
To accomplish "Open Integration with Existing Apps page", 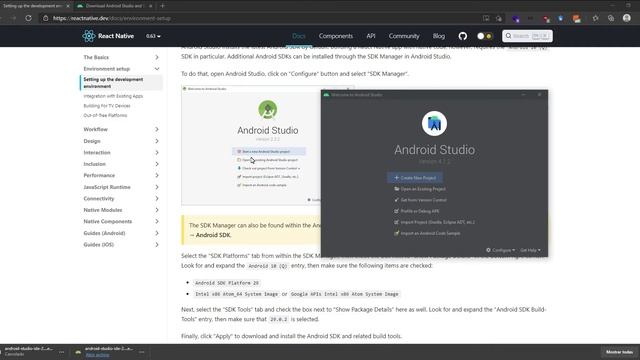I will (113, 96).
